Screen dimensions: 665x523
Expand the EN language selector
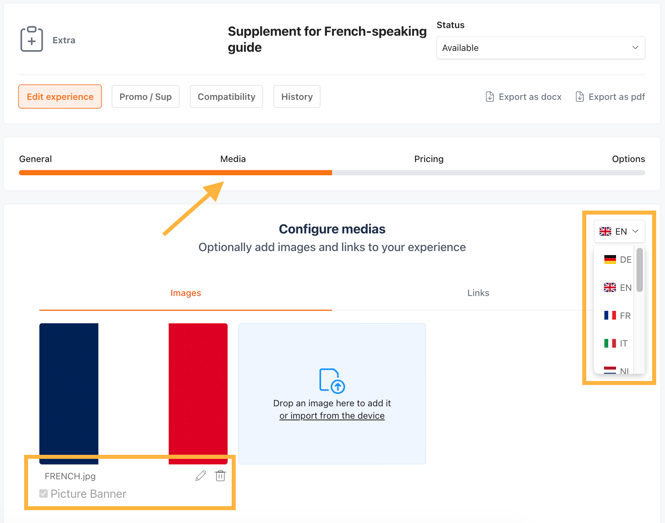pyautogui.click(x=619, y=231)
